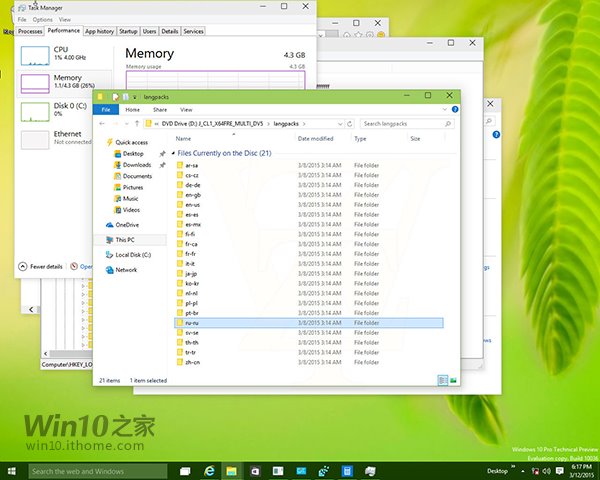Switch to Services tab in Task Manager
The image size is (600, 480).
point(193,31)
